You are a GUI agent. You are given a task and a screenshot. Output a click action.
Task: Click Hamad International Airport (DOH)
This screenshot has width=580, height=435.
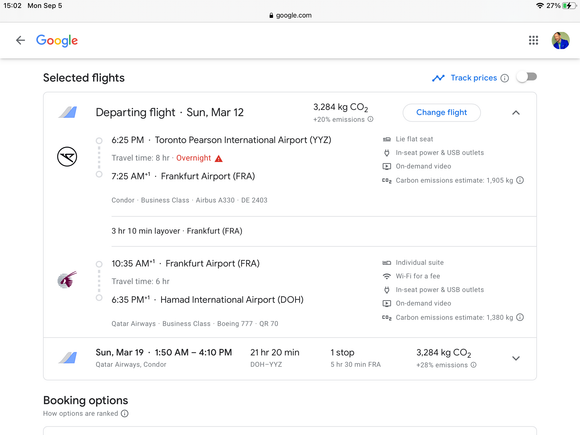tap(232, 300)
